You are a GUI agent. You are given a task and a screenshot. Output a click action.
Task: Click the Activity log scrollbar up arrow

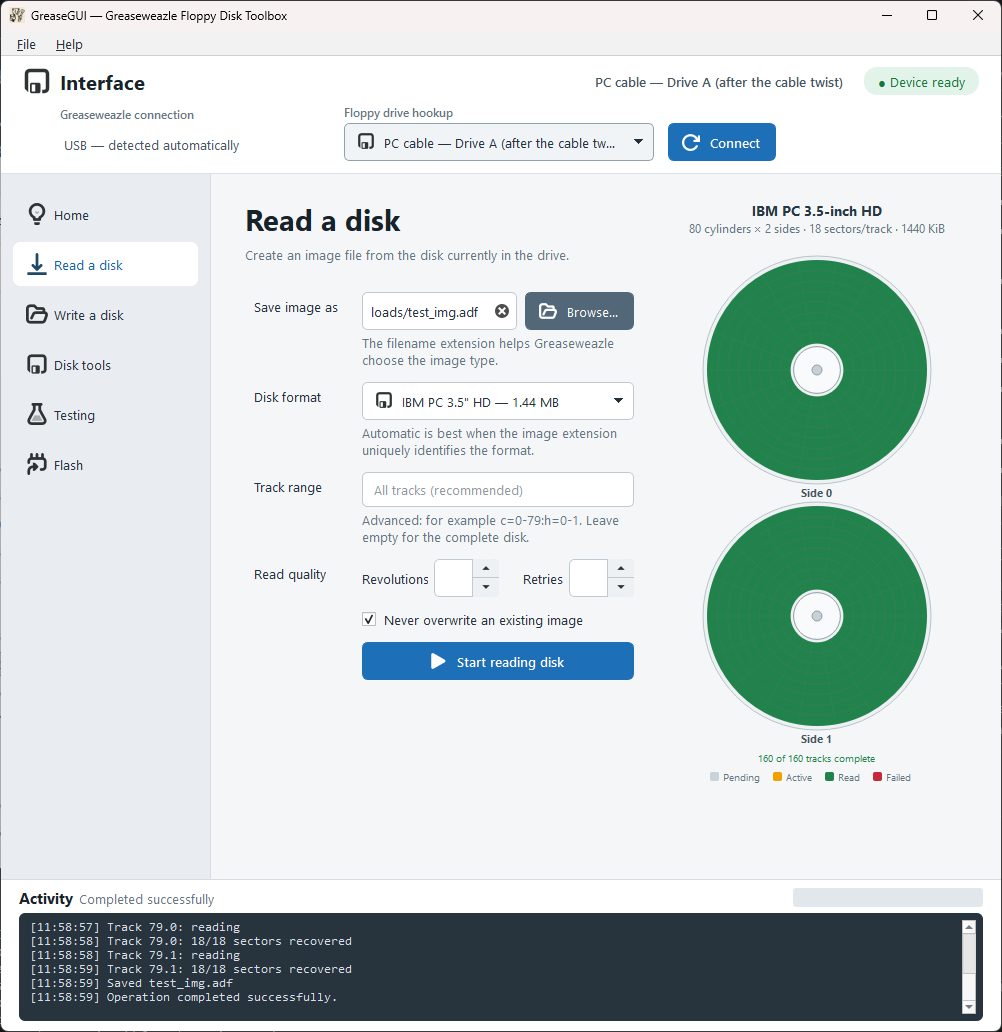coord(968,927)
